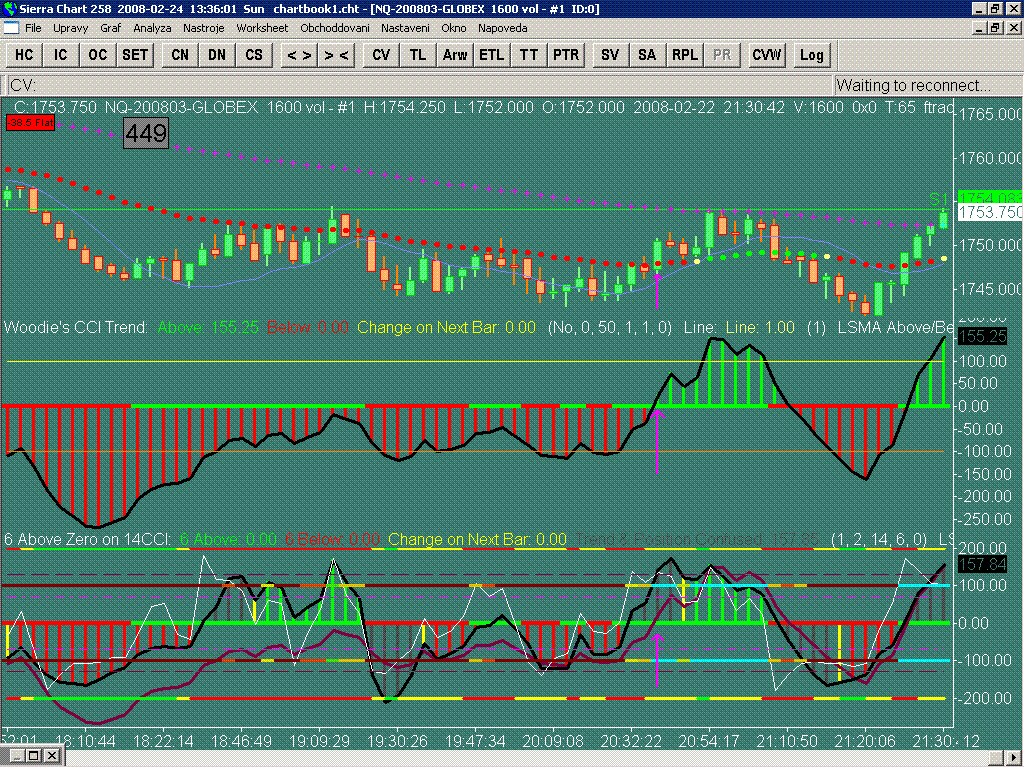Open the Graf menu

coord(110,28)
